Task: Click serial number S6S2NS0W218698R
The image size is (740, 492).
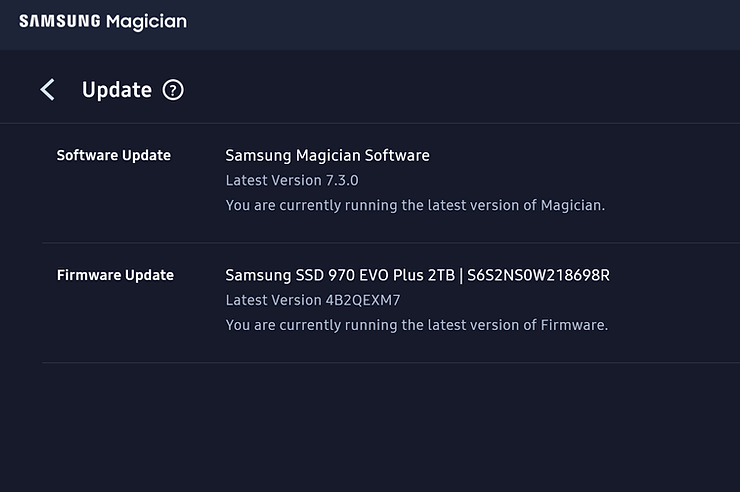Action: (538, 275)
